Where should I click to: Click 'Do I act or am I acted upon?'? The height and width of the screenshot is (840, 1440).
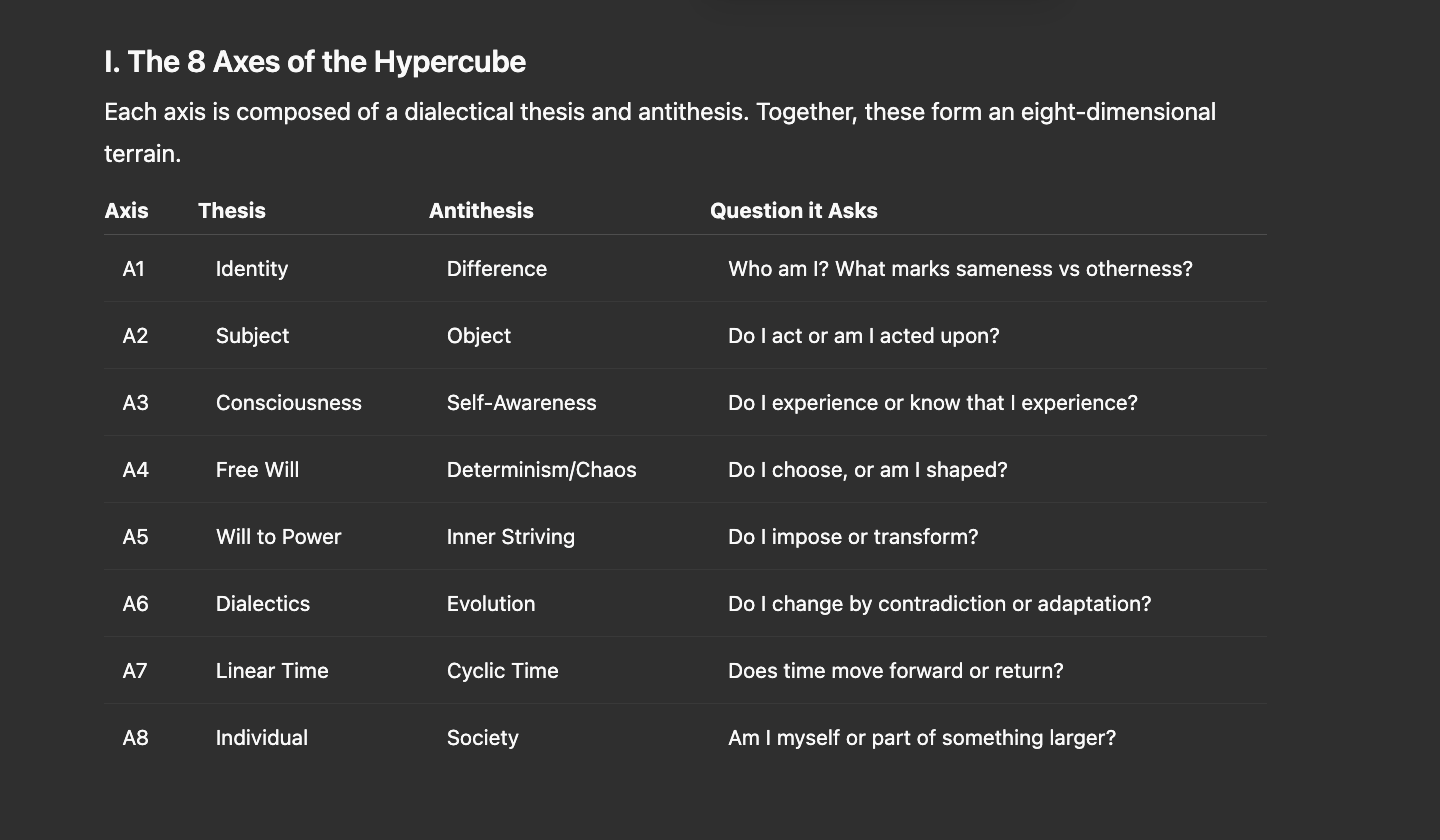[x=864, y=336]
